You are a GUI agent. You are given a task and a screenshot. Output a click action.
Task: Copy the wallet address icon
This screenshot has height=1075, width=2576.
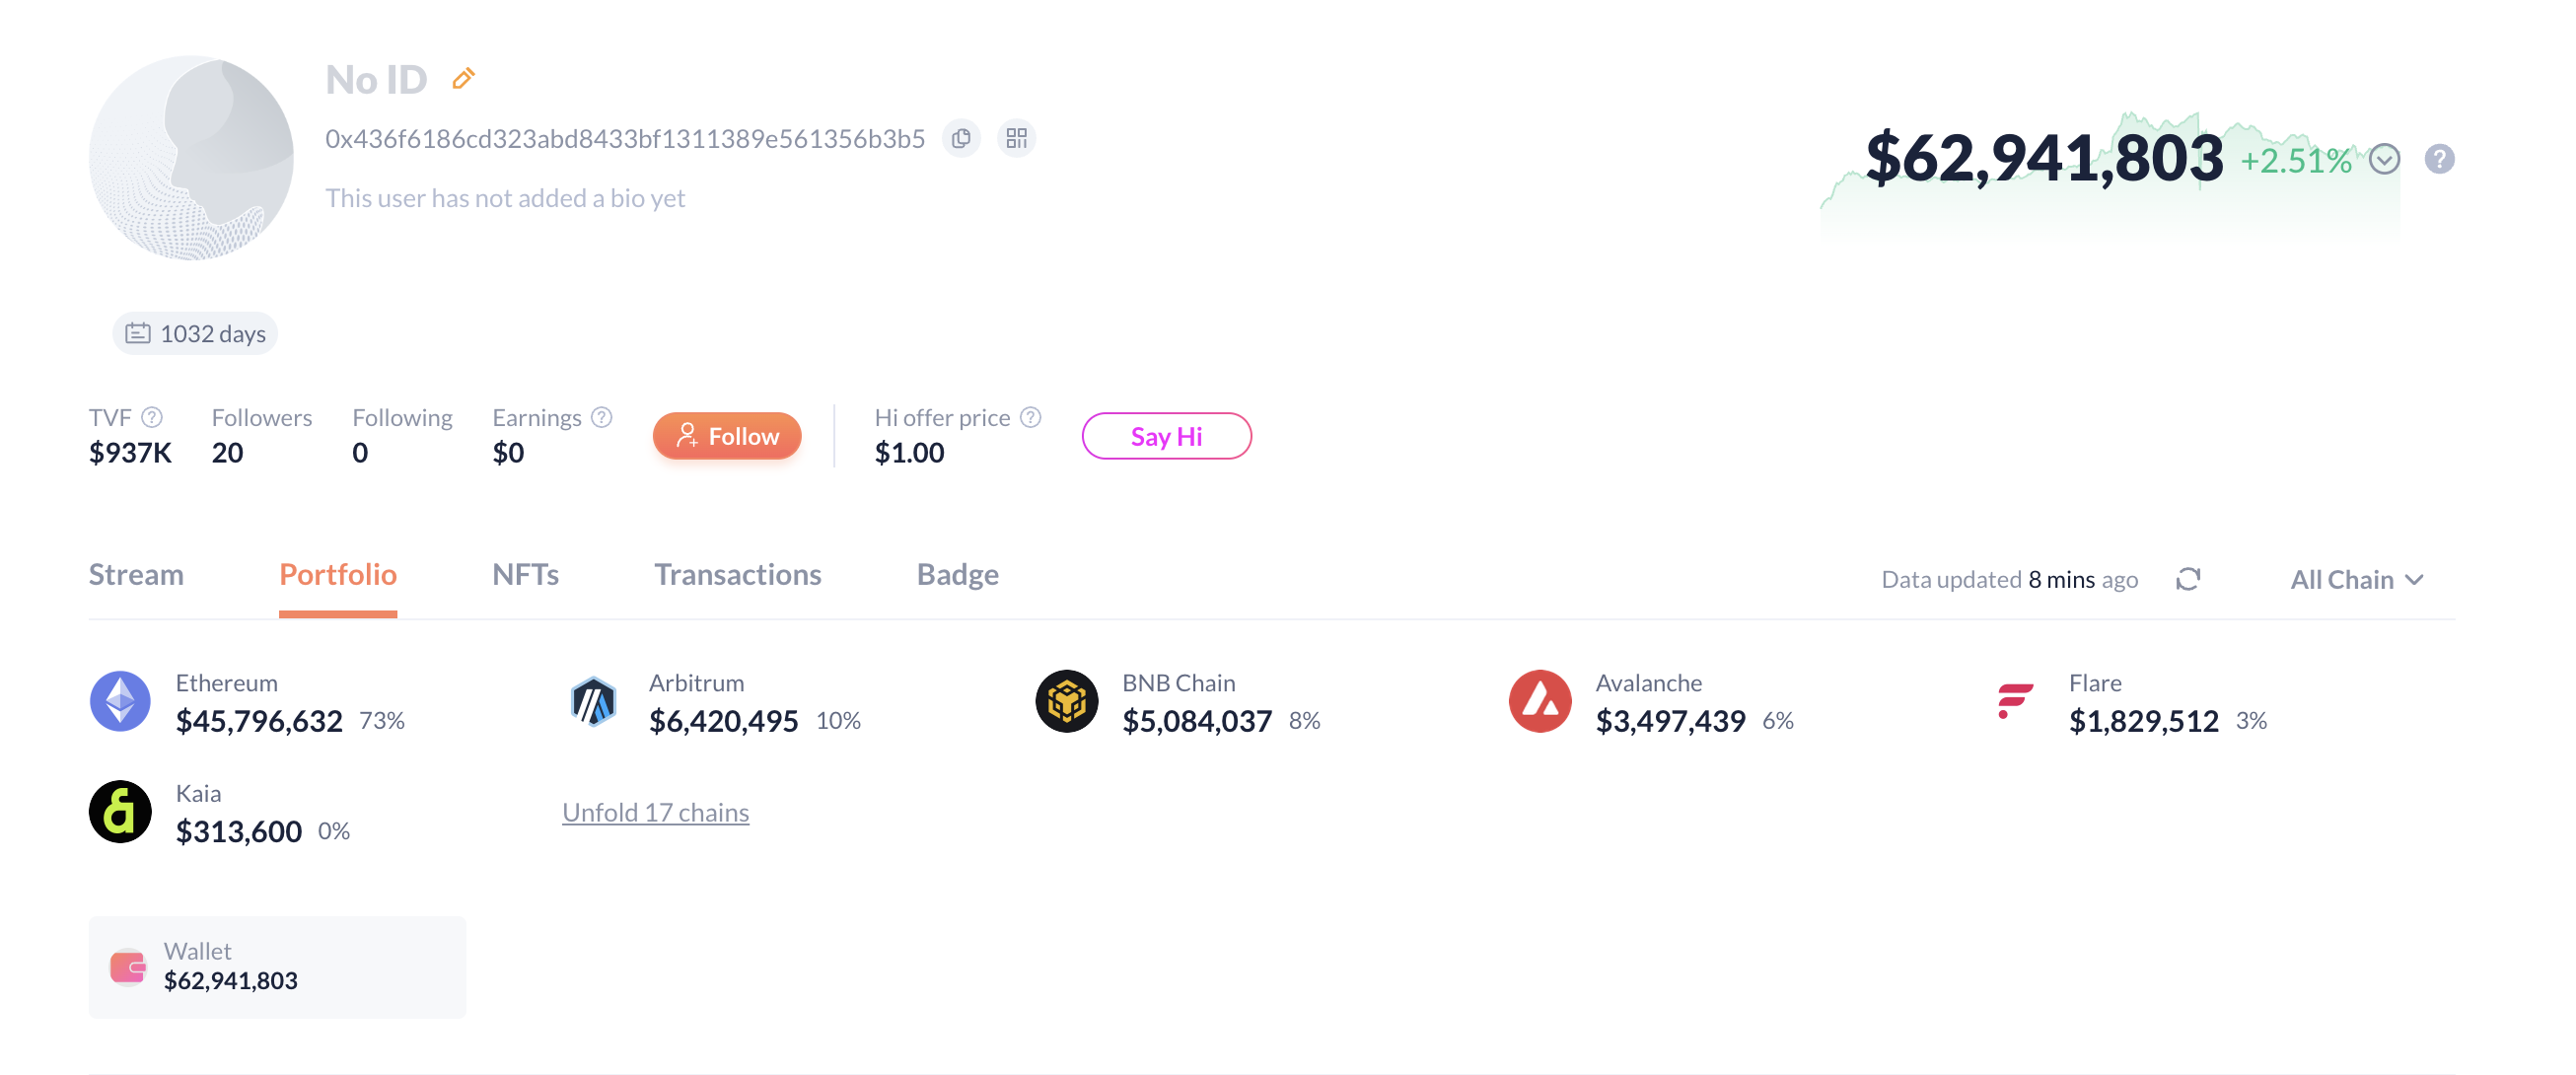961,138
